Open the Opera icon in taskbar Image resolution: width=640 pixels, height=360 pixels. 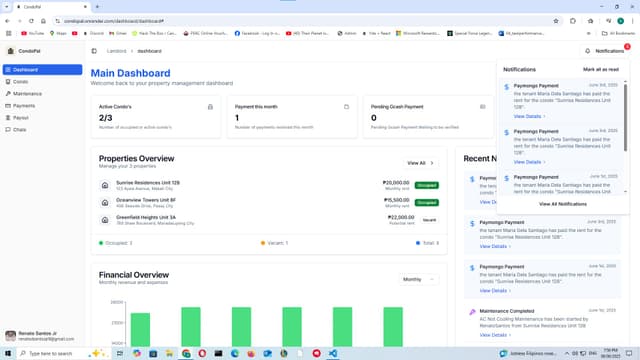[202, 353]
